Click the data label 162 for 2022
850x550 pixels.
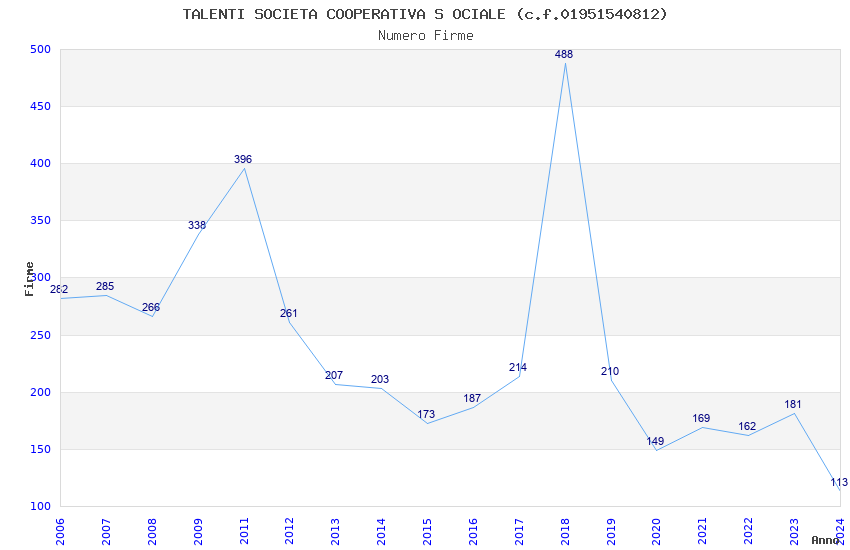coord(747,427)
